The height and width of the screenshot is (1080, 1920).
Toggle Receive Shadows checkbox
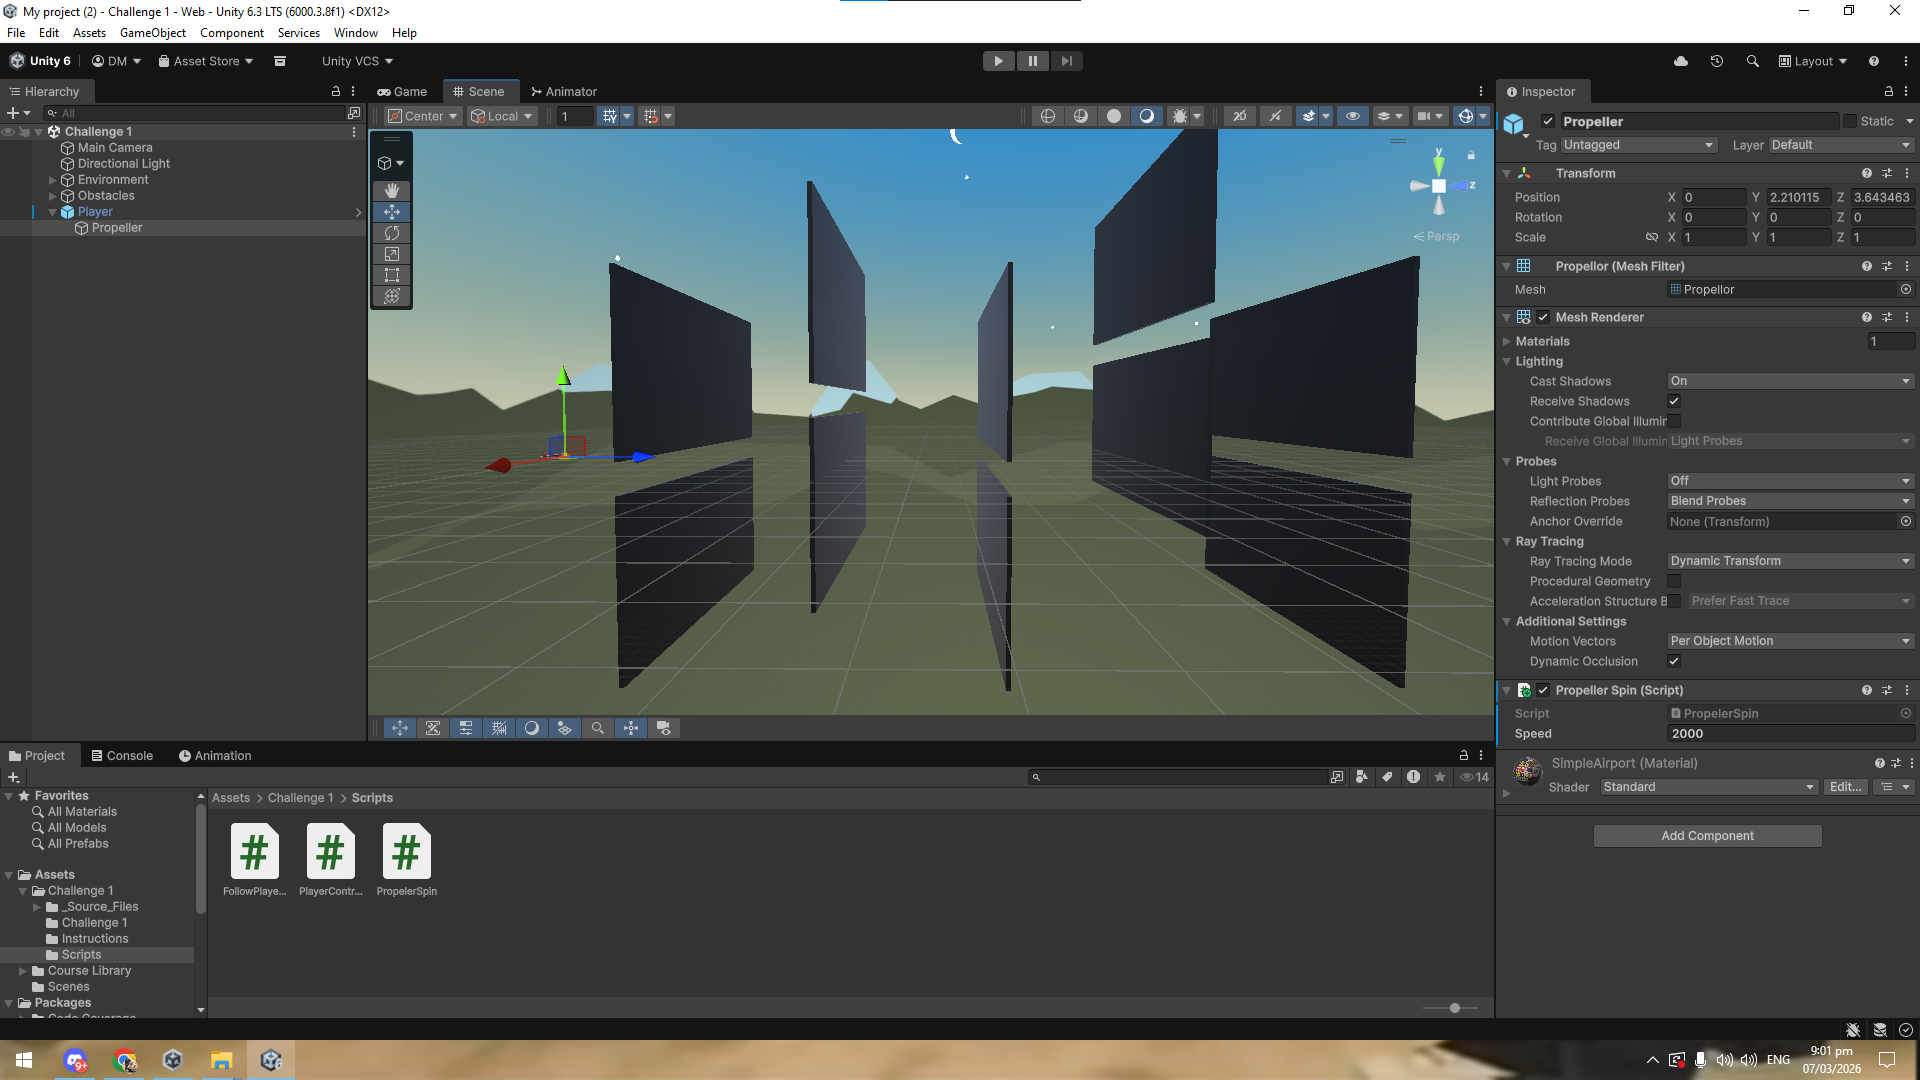(1674, 401)
